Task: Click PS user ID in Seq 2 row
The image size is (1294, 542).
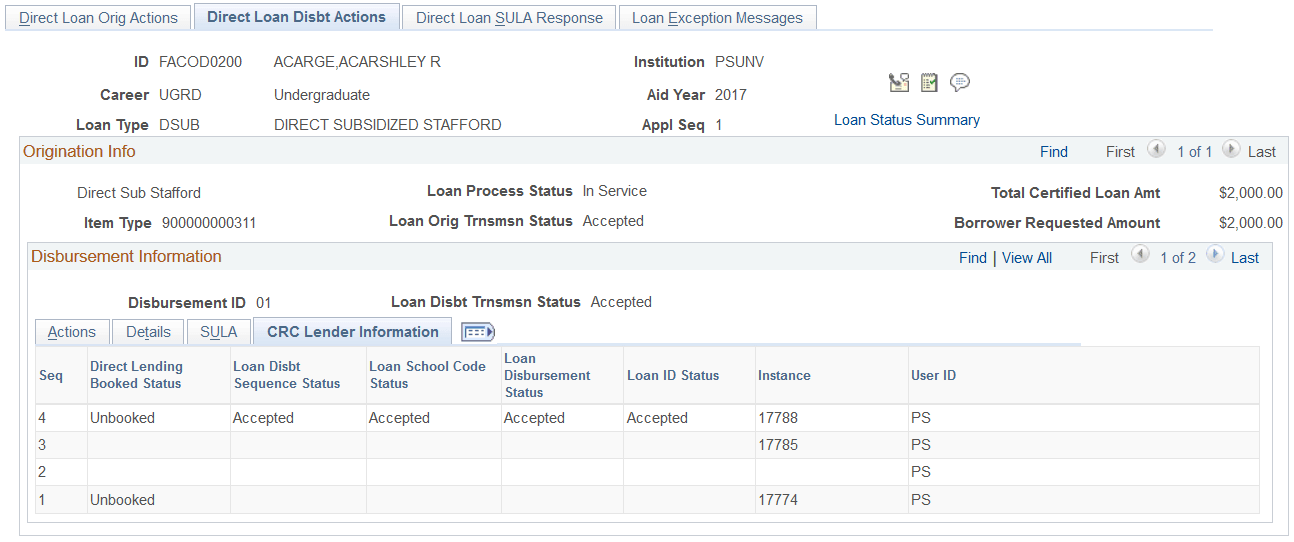Action: click(x=921, y=472)
